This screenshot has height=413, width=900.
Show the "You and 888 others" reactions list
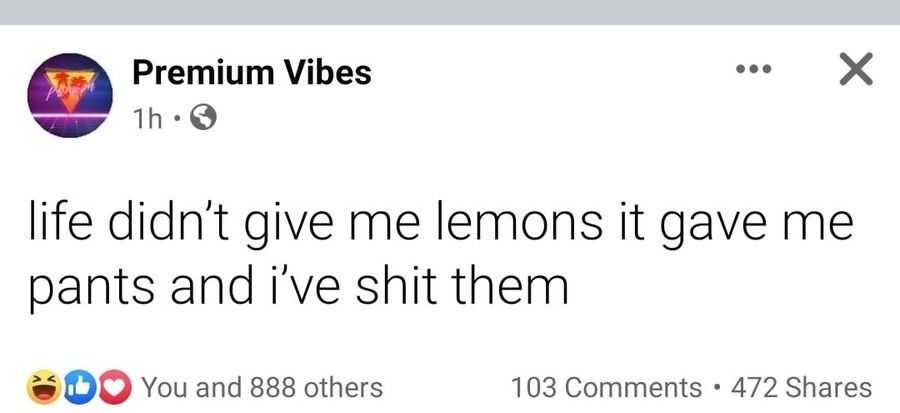[262, 387]
